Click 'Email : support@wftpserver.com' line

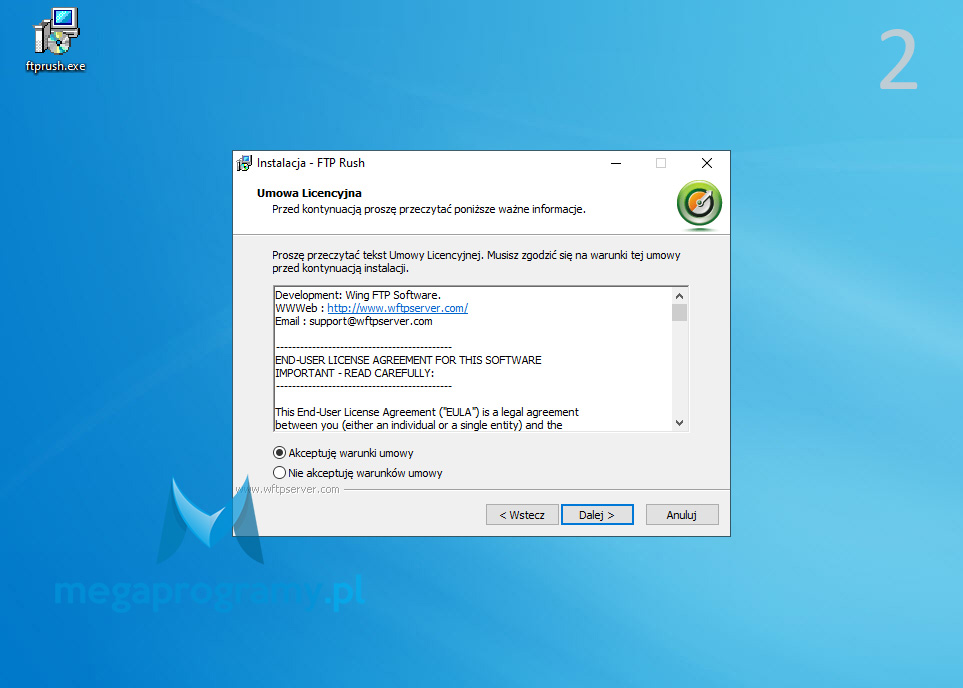(x=354, y=321)
